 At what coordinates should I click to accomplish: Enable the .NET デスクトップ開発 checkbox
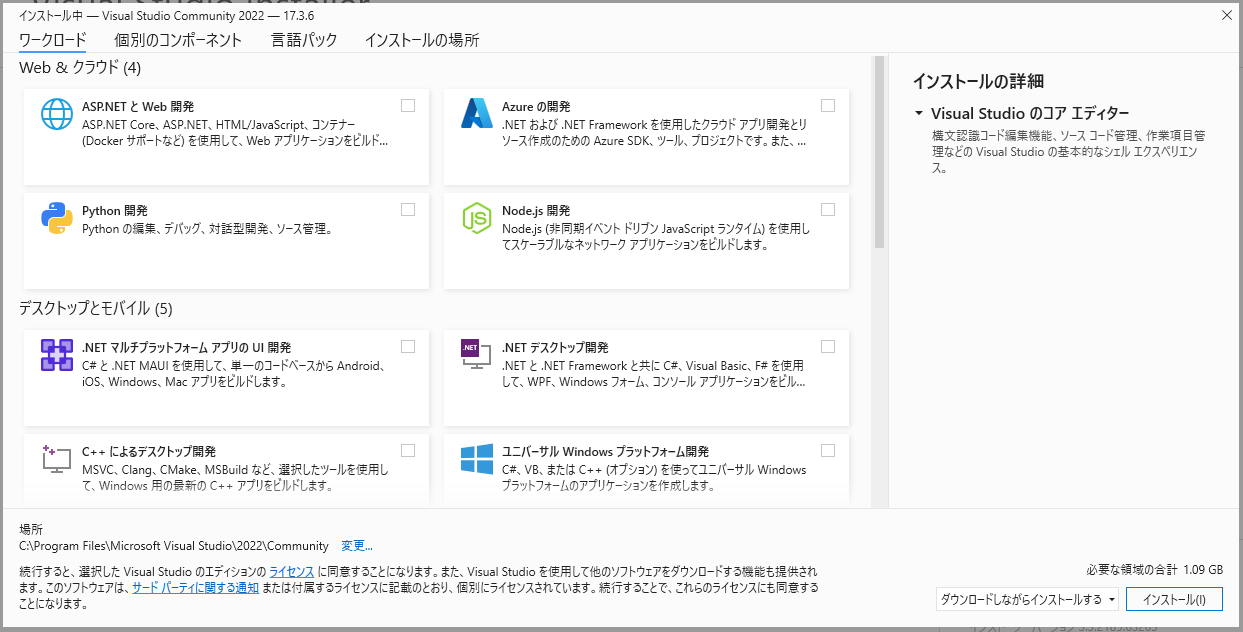pos(828,346)
